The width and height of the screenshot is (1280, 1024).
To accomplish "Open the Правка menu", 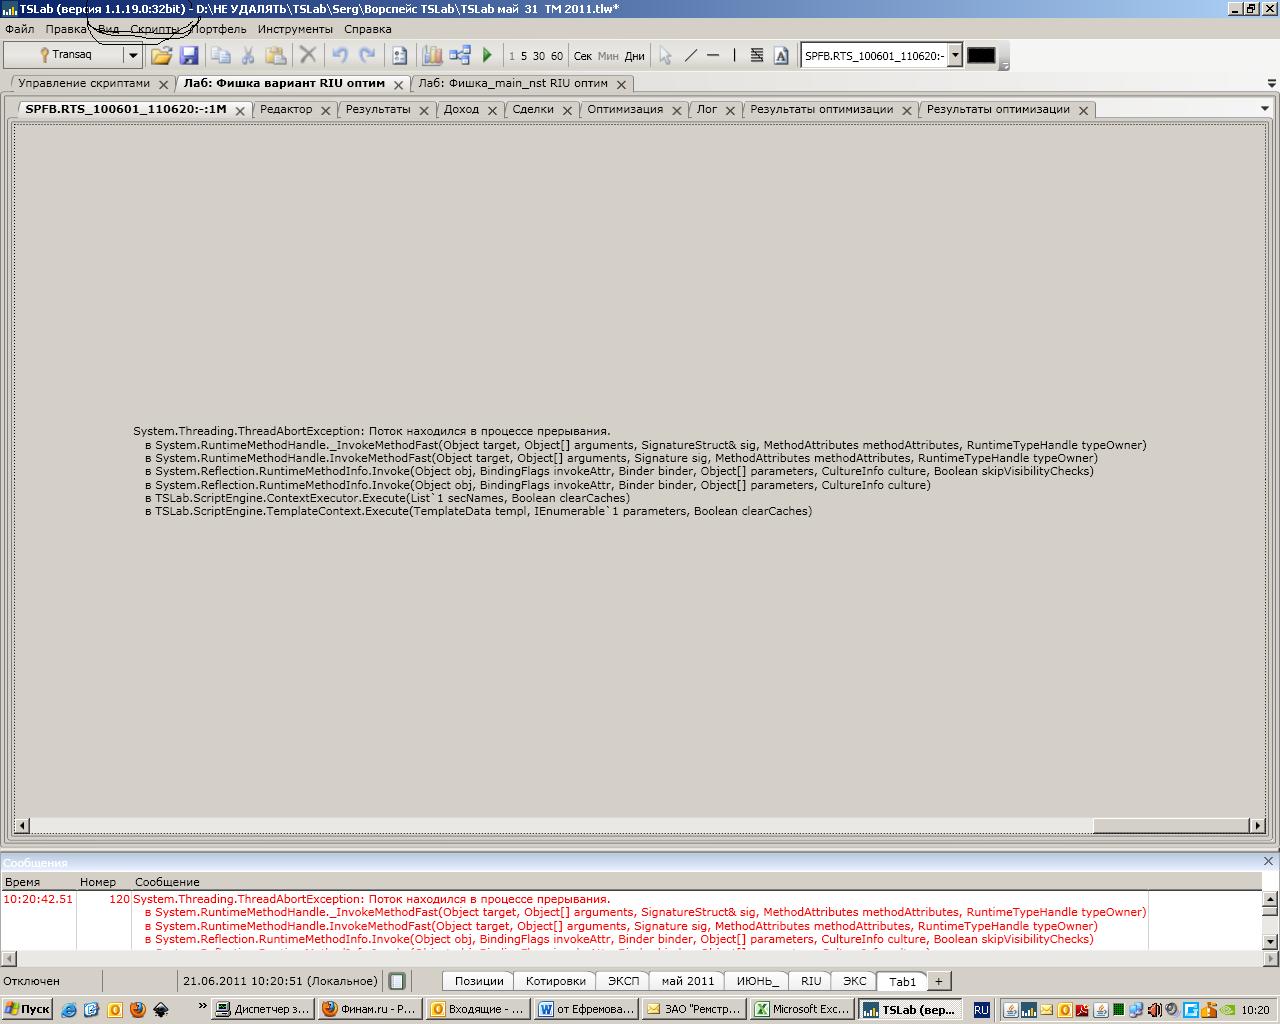I will tap(66, 29).
